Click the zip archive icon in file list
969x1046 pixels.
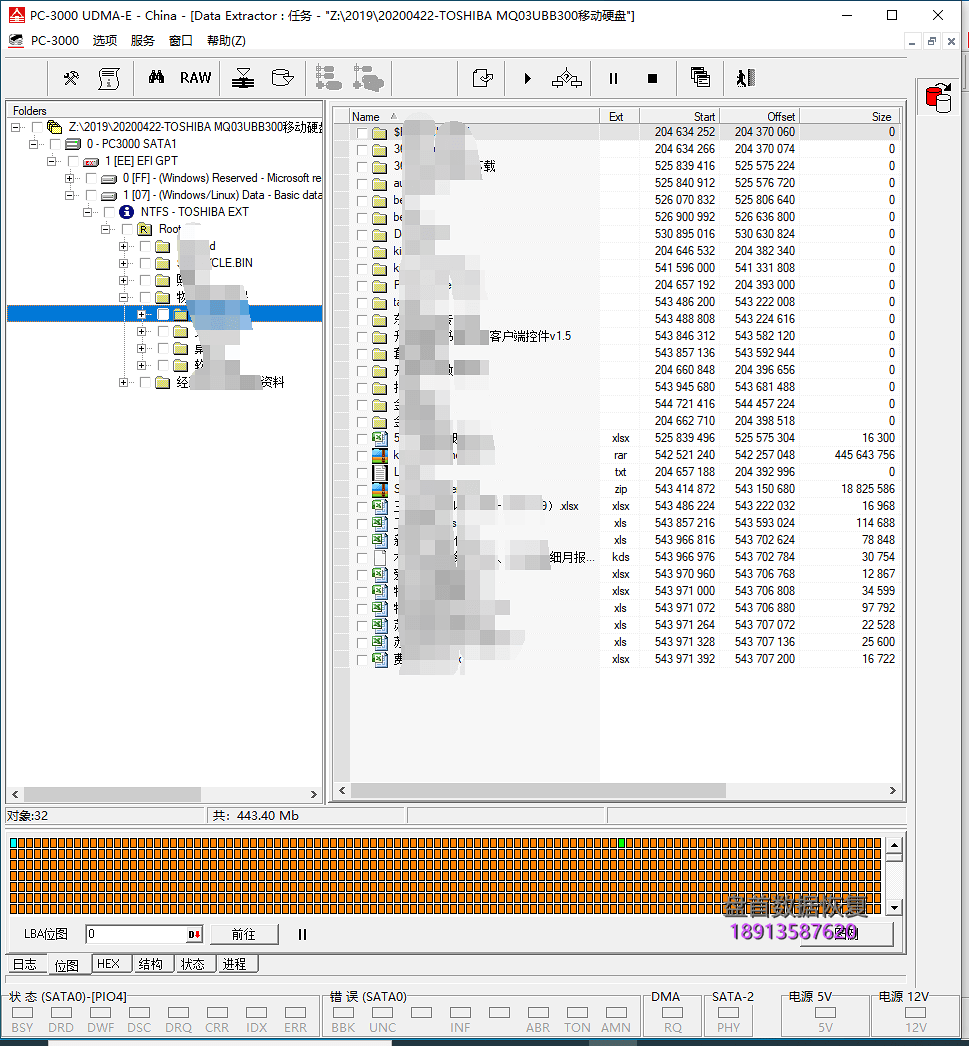pos(380,490)
